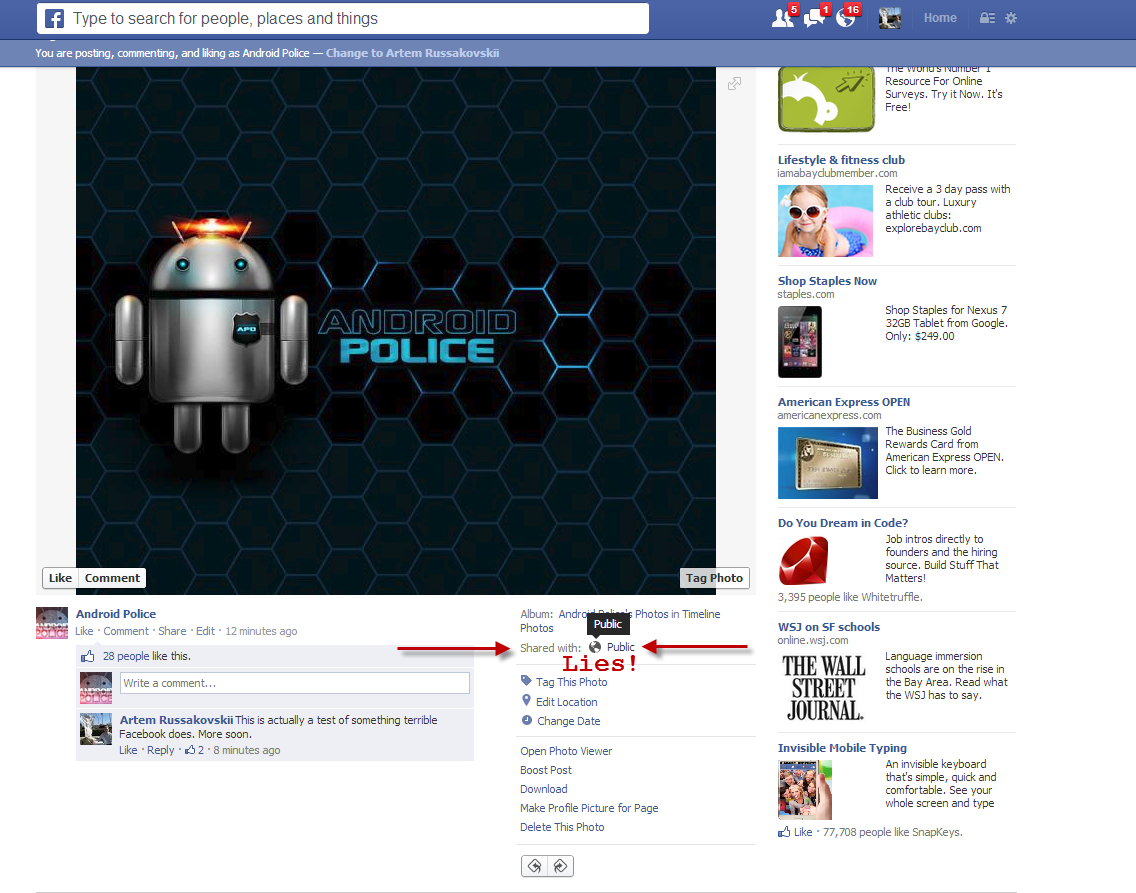Image resolution: width=1136 pixels, height=893 pixels.
Task: Click the expand photo icon
Action: pos(735,83)
